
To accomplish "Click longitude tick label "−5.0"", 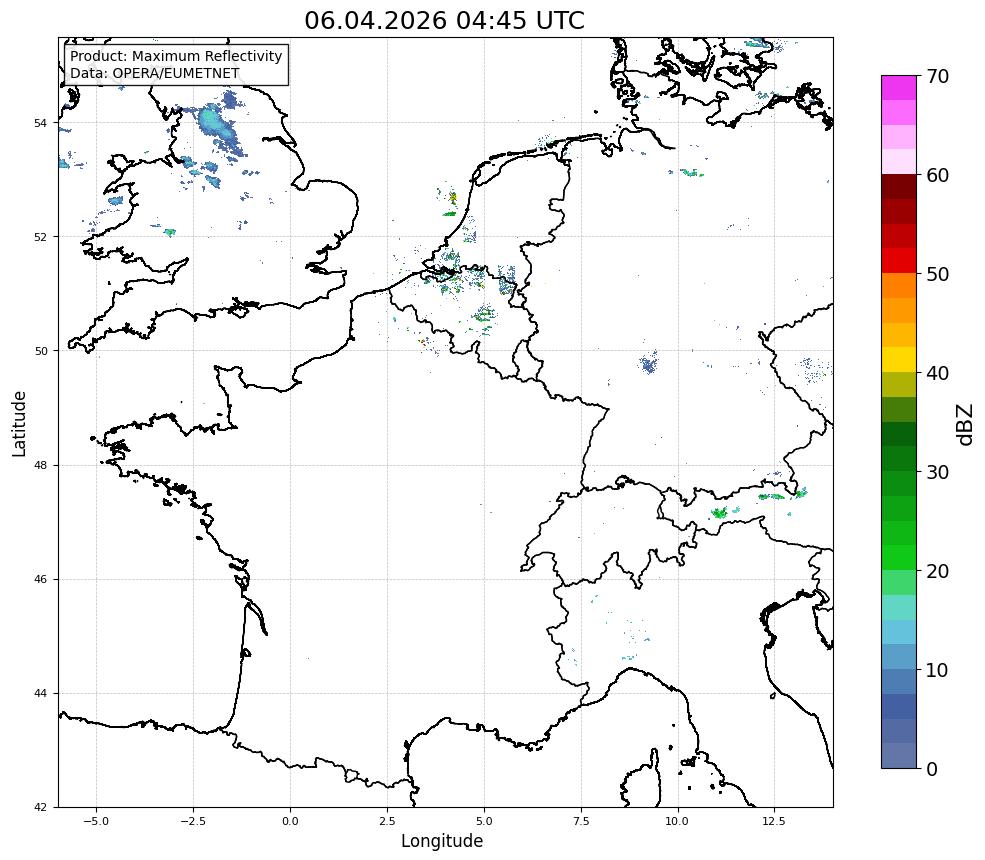I will 96,821.
